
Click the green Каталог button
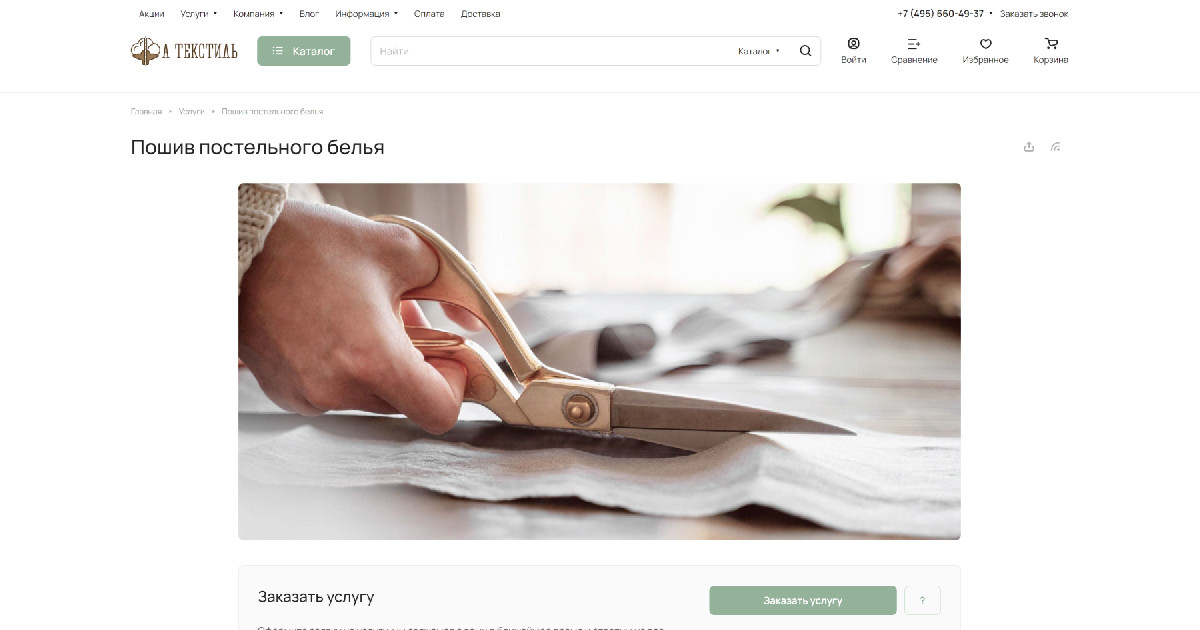304,51
